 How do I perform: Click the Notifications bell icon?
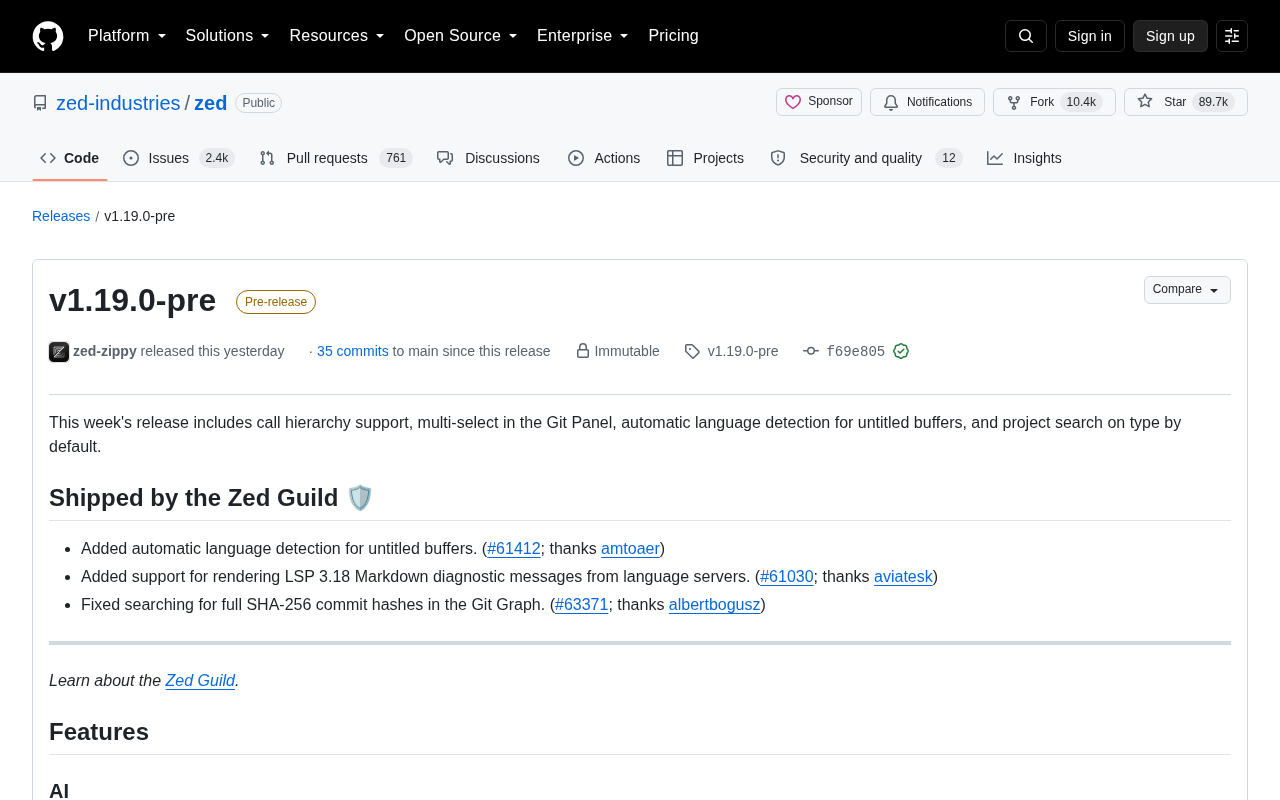[891, 102]
